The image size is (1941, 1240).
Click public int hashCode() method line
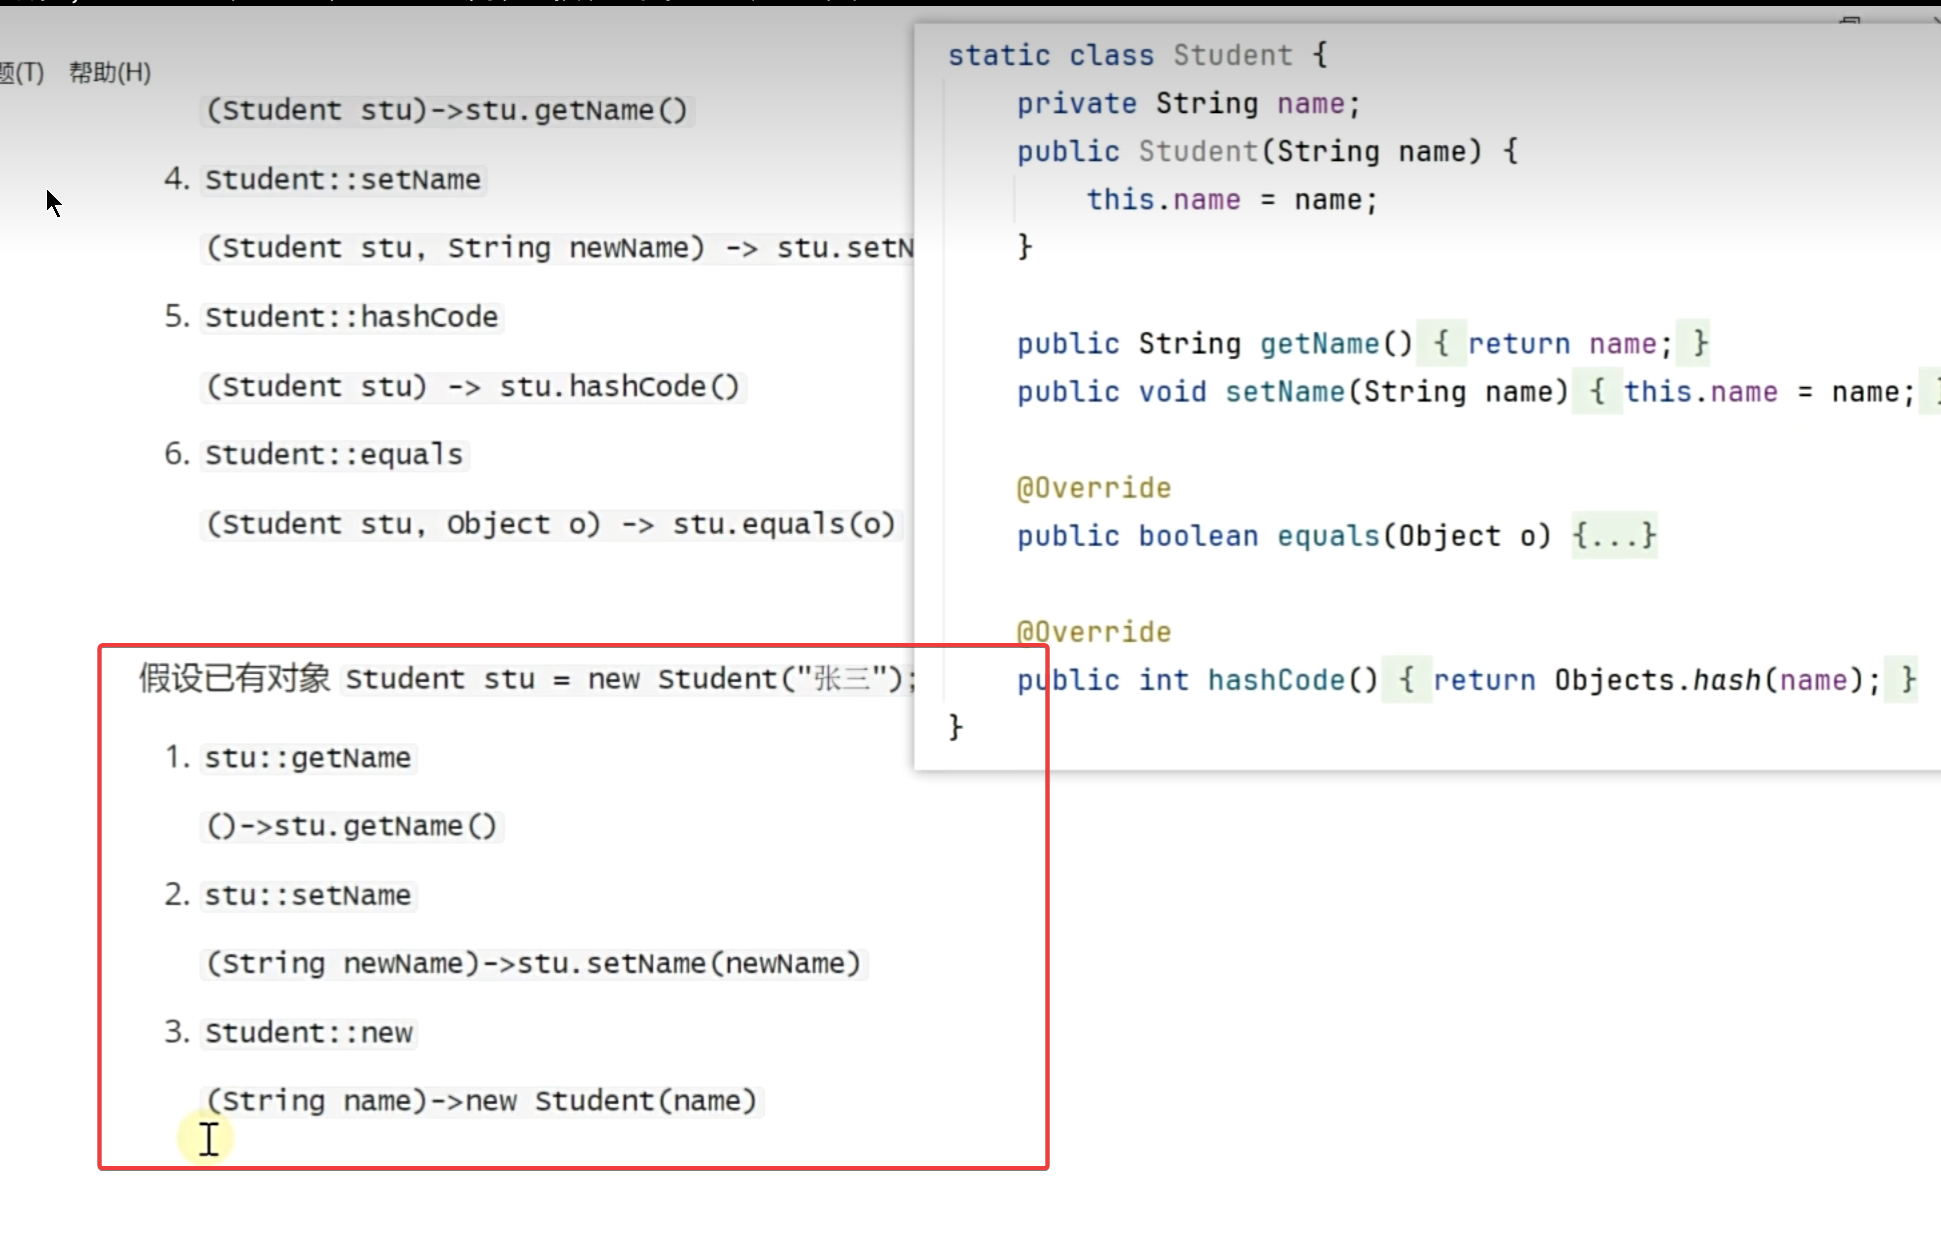pos(1467,680)
